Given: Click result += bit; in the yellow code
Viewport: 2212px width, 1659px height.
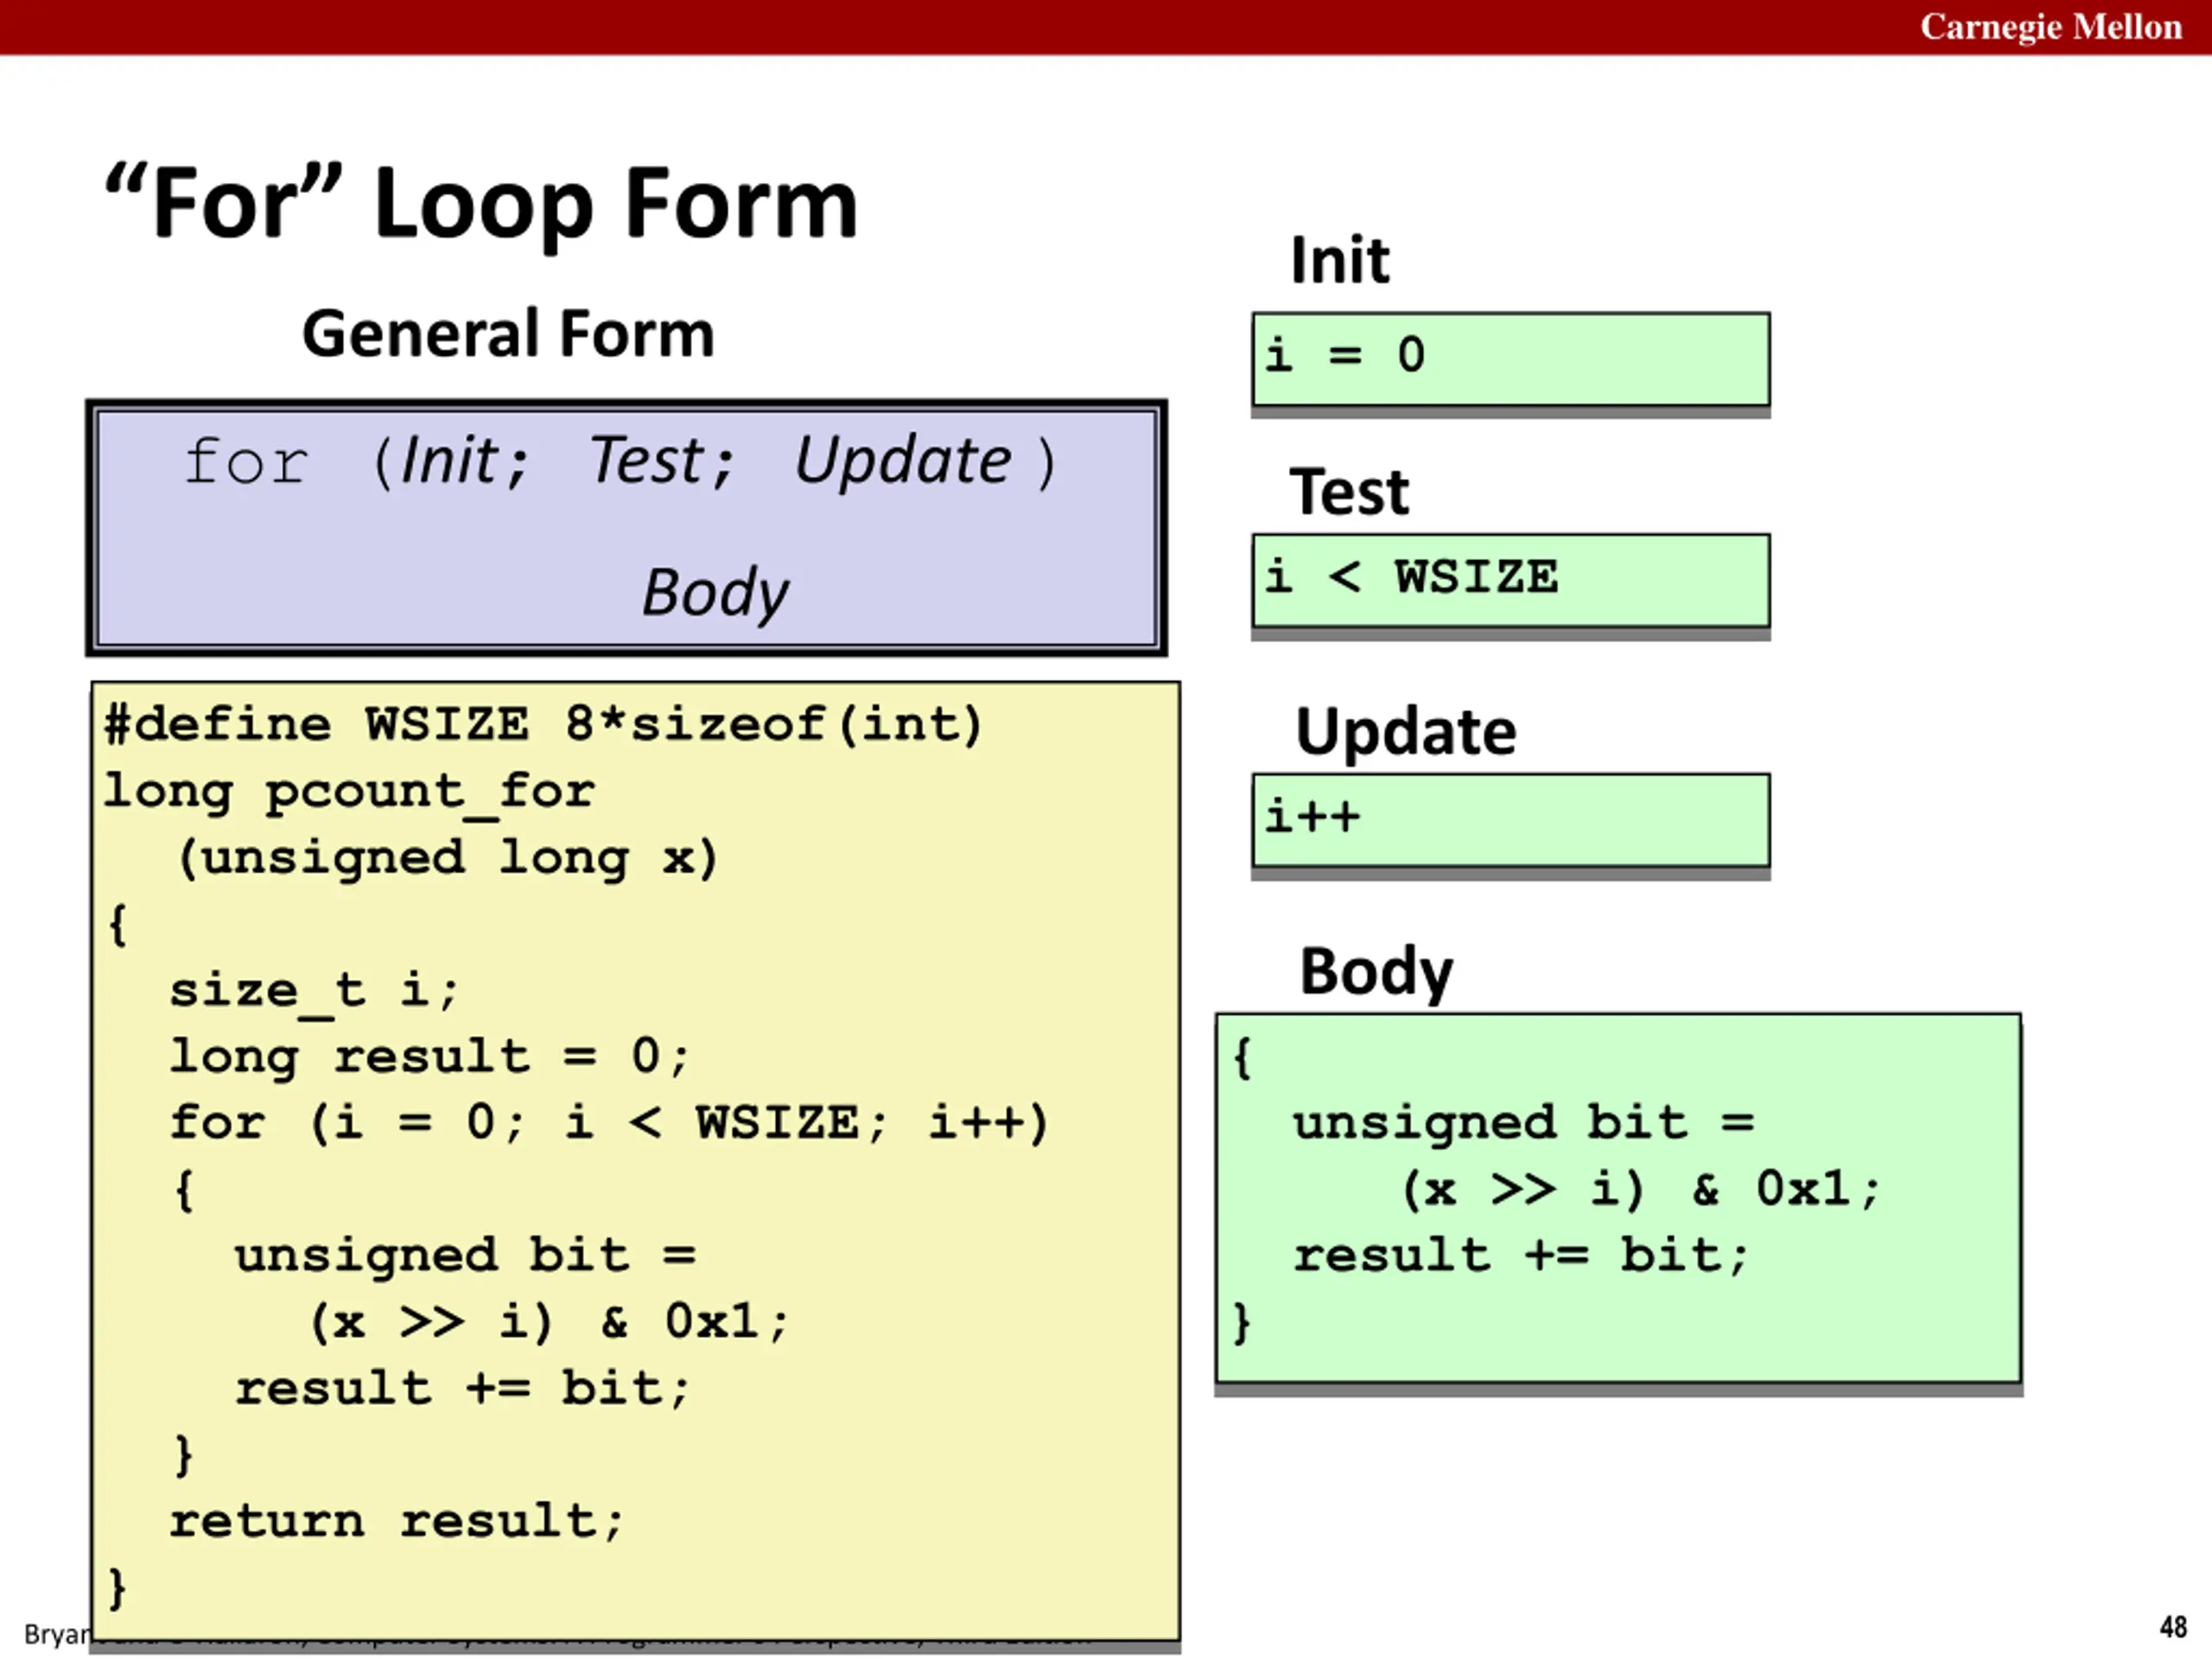Looking at the screenshot, I should click(x=462, y=1388).
